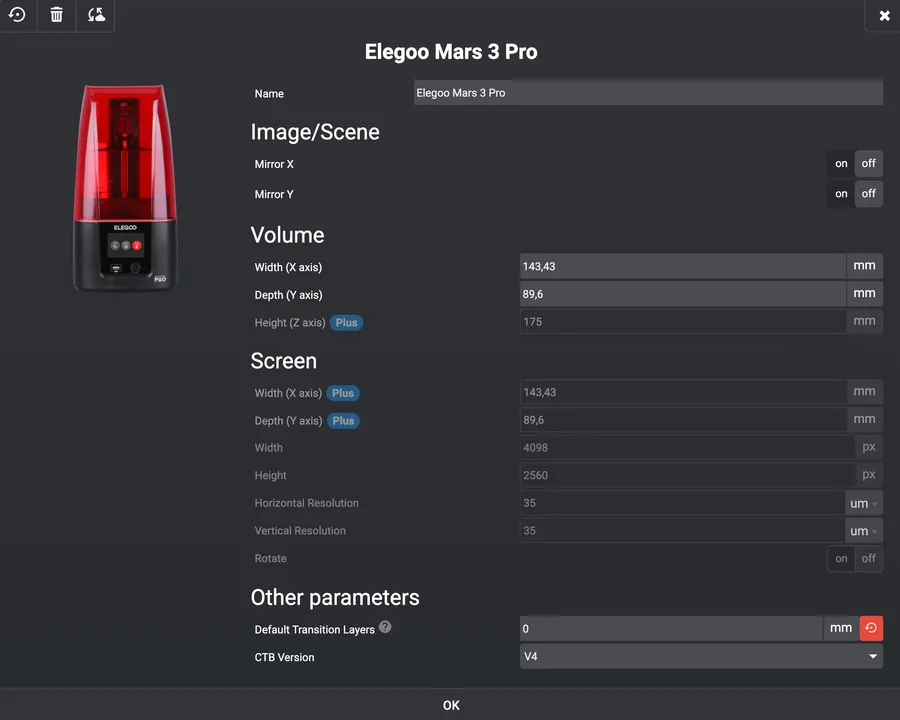Turn Mirror Y off
Viewport: 900px width, 720px height.
click(x=868, y=193)
